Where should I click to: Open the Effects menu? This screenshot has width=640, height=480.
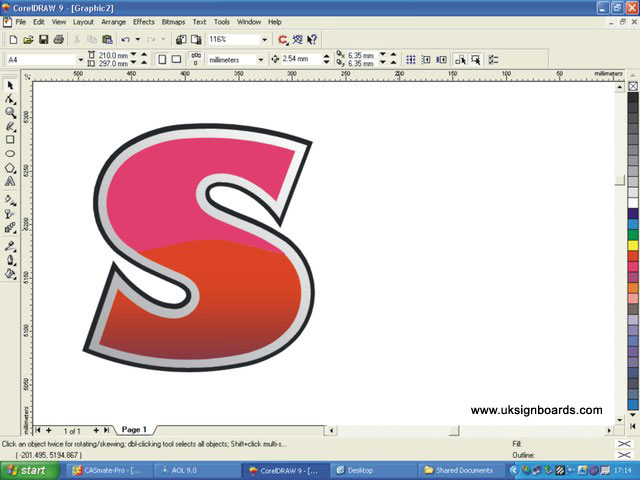[144, 21]
